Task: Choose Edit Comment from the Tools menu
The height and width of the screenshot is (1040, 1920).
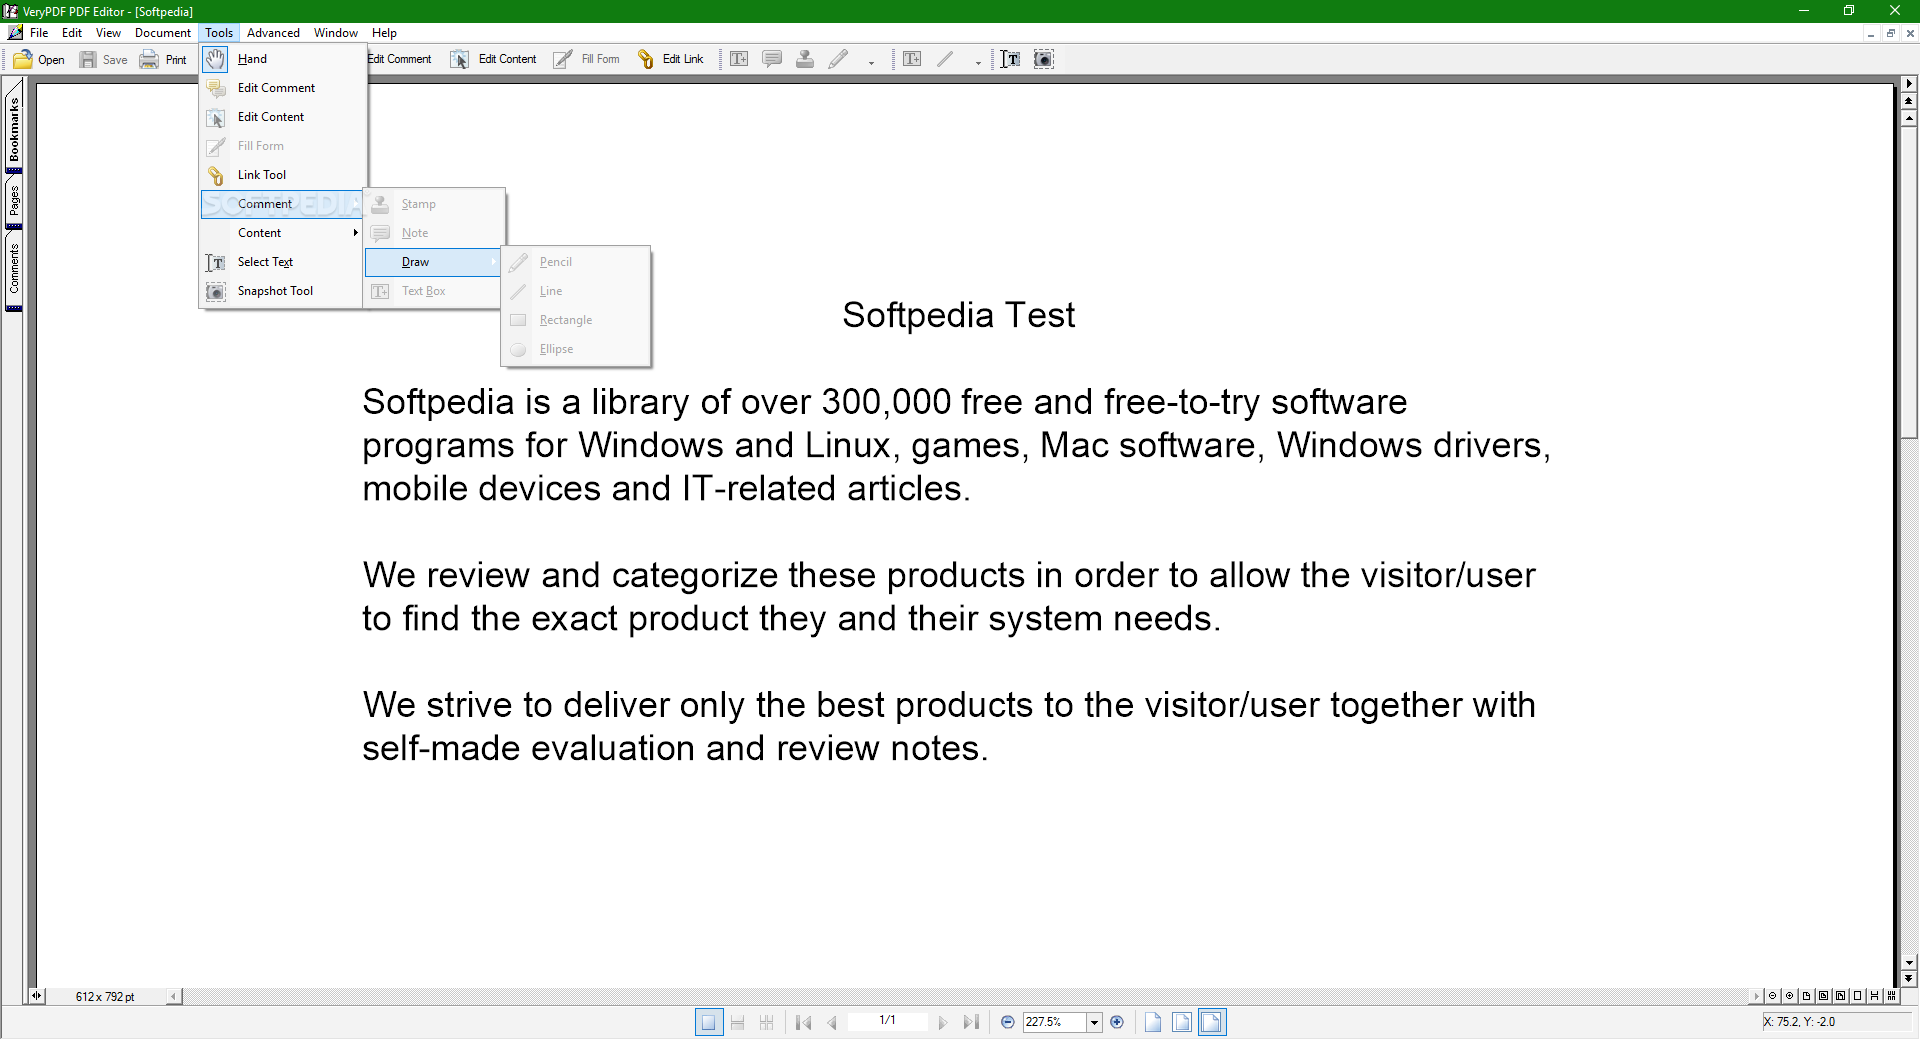Action: point(283,88)
